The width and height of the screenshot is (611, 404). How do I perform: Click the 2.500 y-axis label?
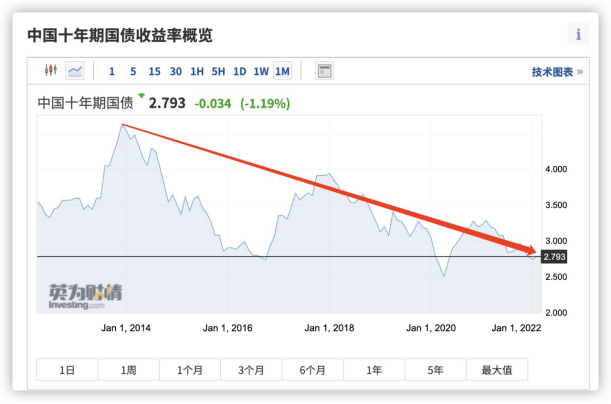pos(556,277)
